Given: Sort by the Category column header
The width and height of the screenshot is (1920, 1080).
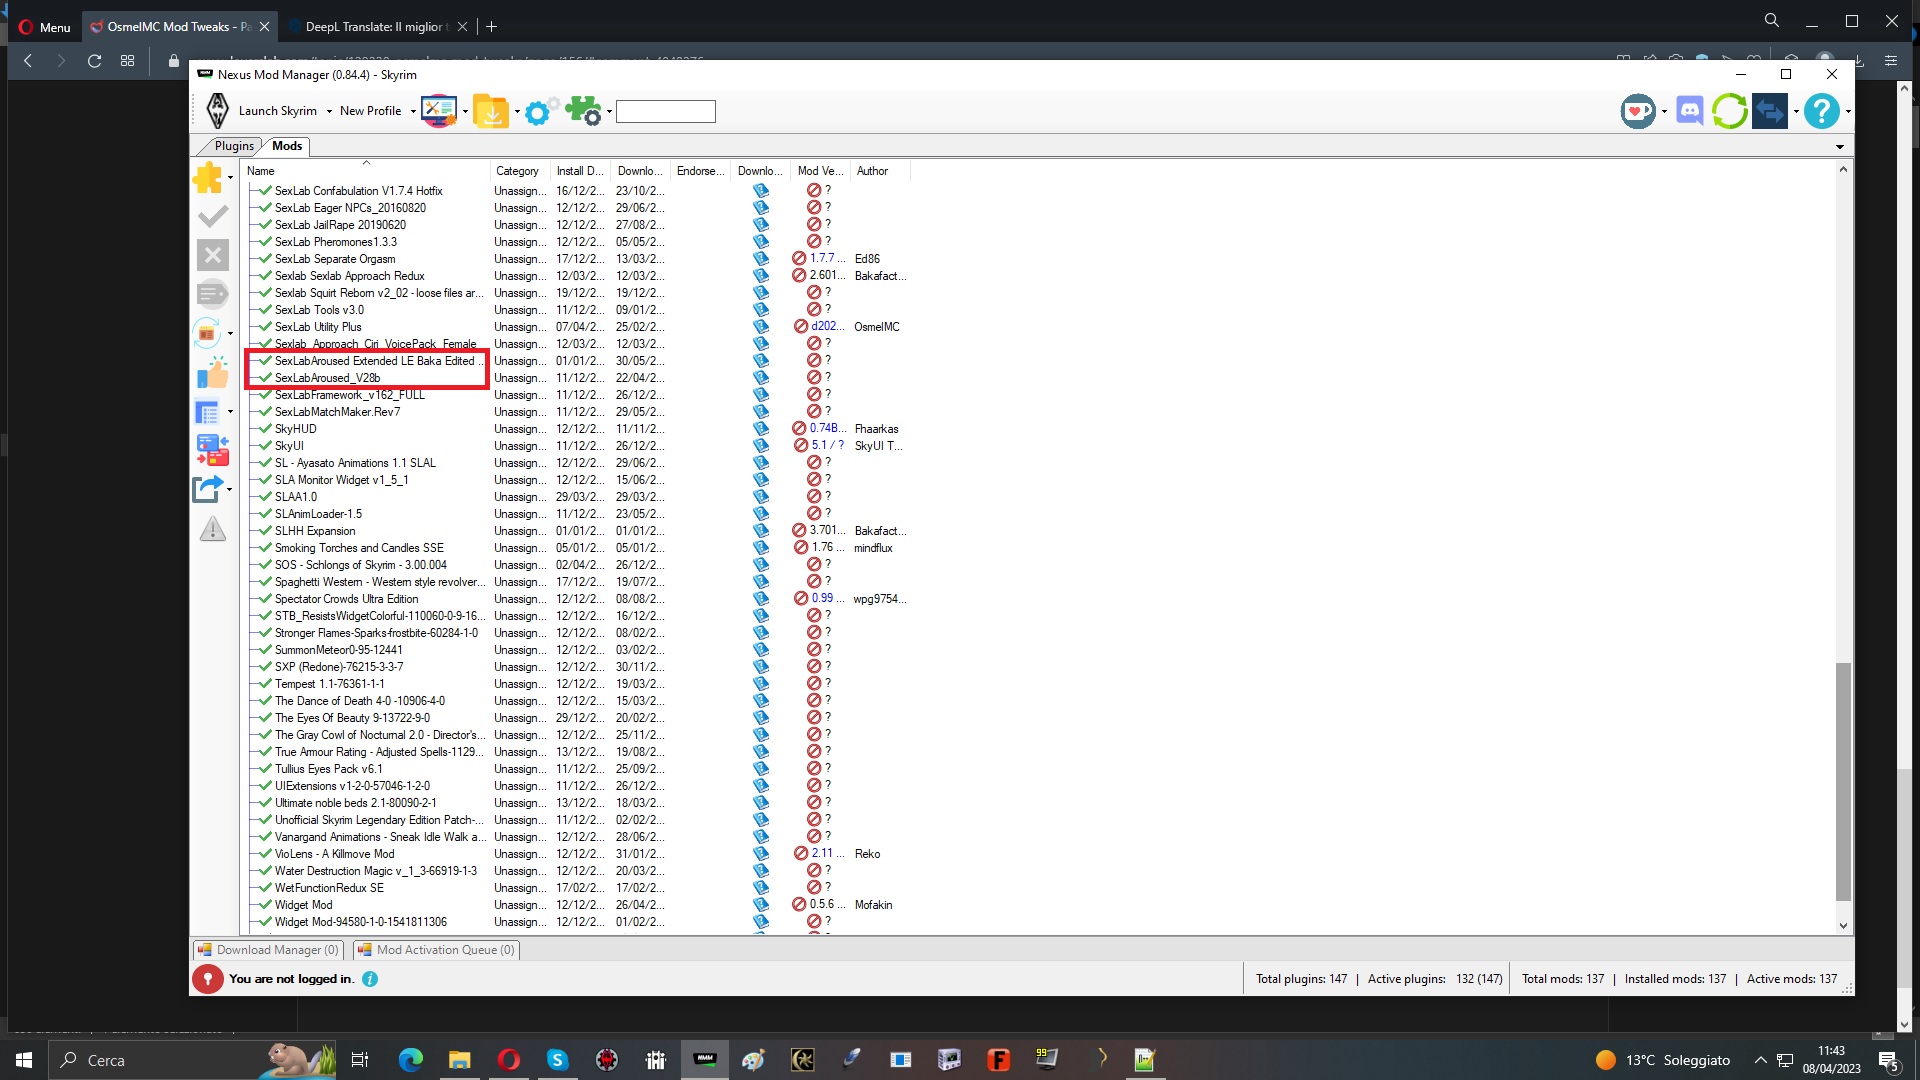Looking at the screenshot, I should coord(518,171).
